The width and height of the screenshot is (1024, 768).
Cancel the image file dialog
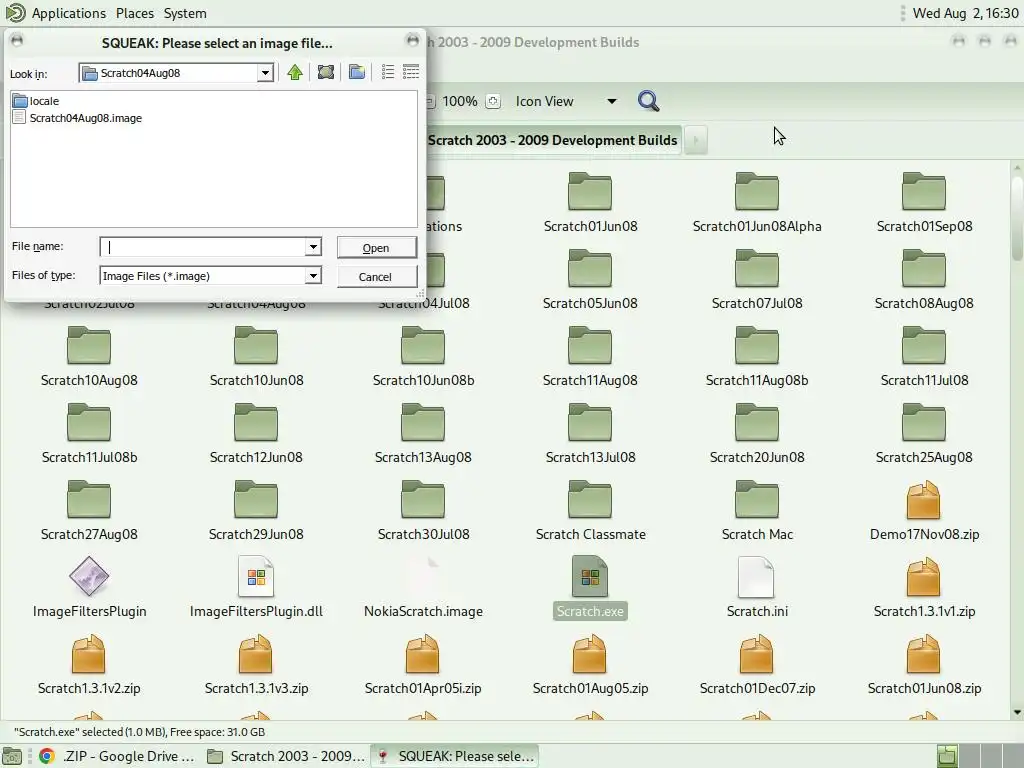click(x=376, y=276)
